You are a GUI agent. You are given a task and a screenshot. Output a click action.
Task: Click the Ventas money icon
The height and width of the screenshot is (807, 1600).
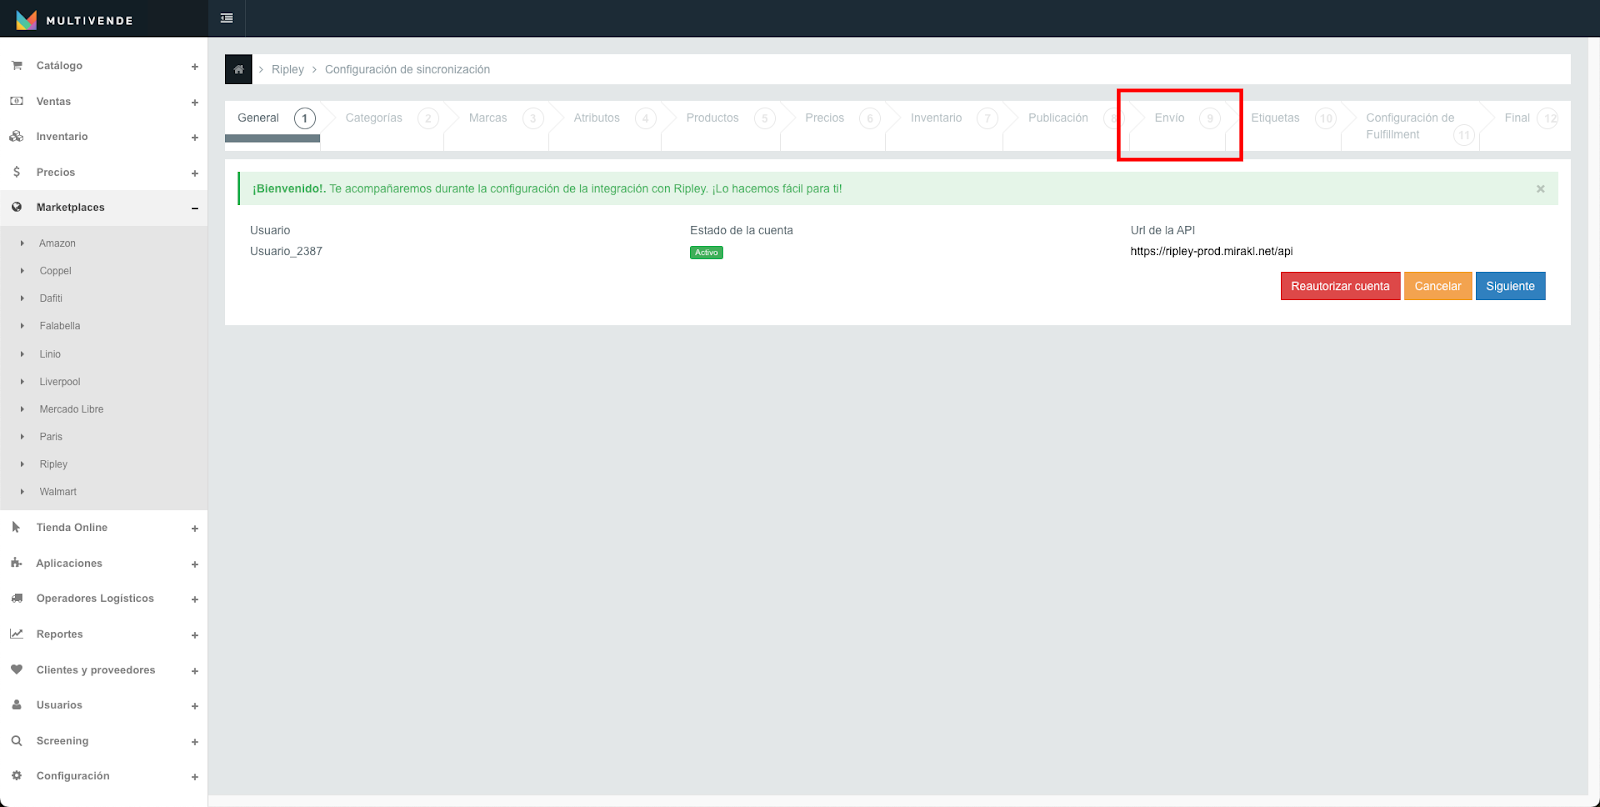(x=17, y=101)
